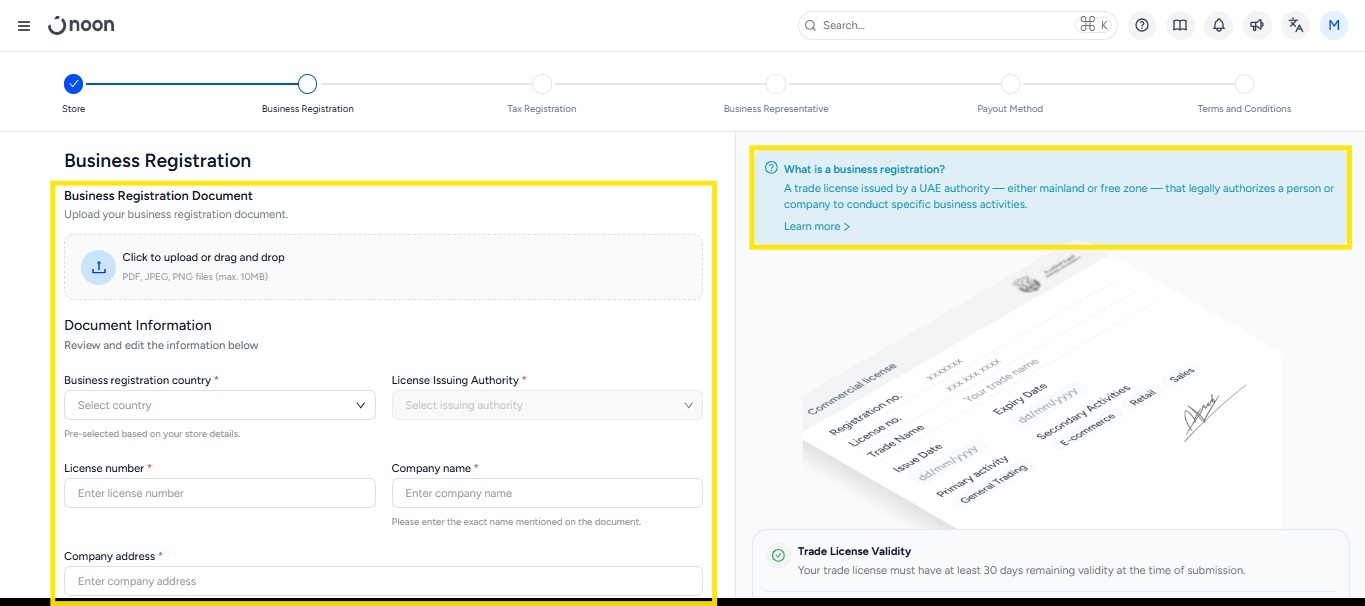
Task: Select the Business Representative step
Action: (x=776, y=84)
